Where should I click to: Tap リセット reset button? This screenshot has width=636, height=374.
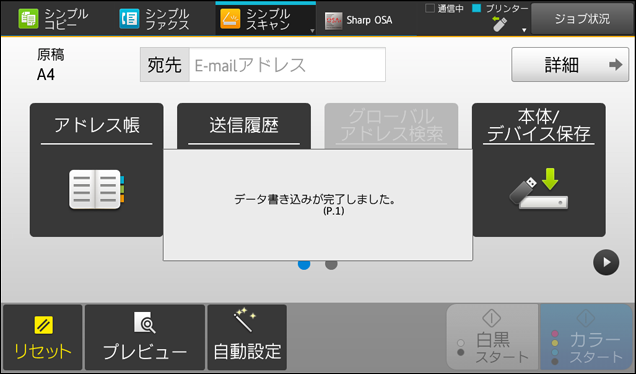coord(43,337)
